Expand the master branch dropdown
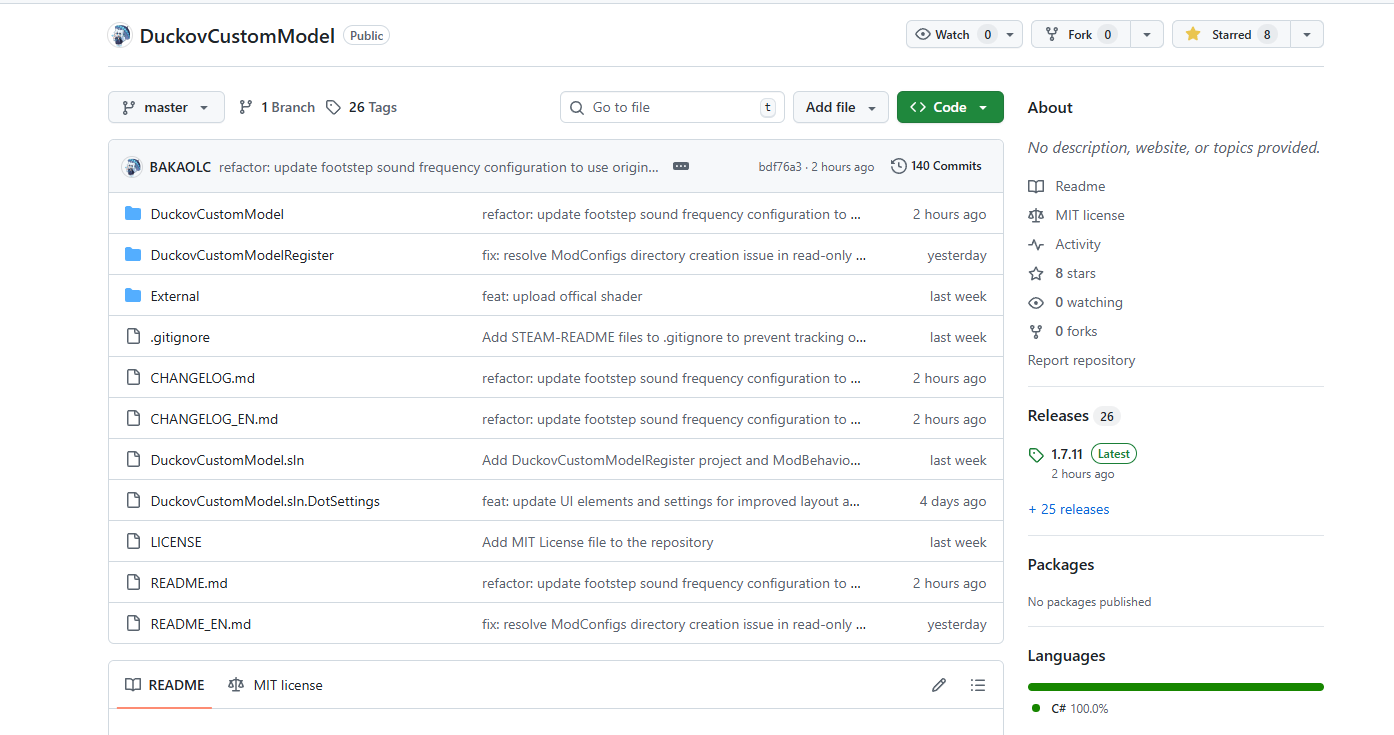Image resolution: width=1394 pixels, height=735 pixels. coord(166,107)
